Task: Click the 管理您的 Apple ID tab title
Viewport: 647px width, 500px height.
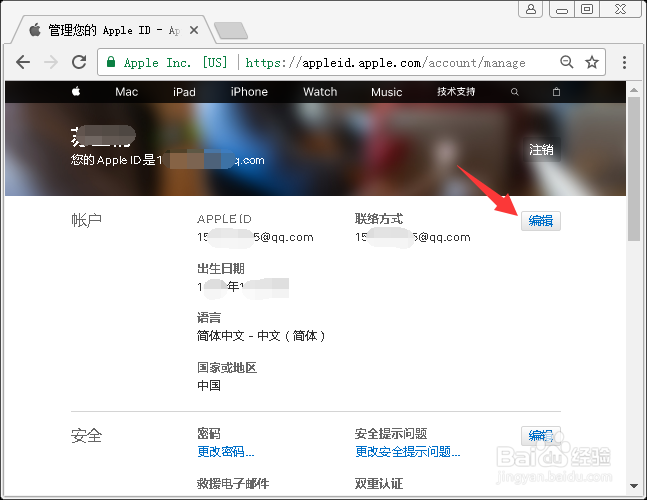Action: coord(114,30)
